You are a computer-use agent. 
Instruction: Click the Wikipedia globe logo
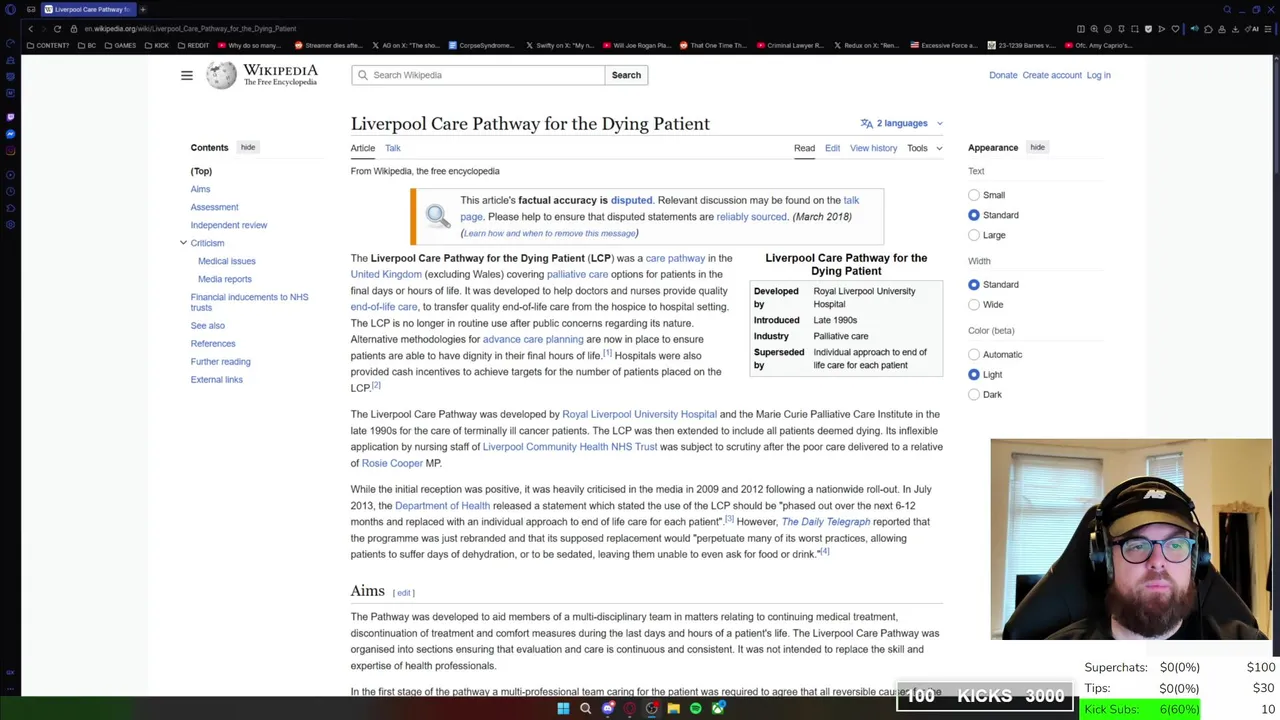pos(221,75)
